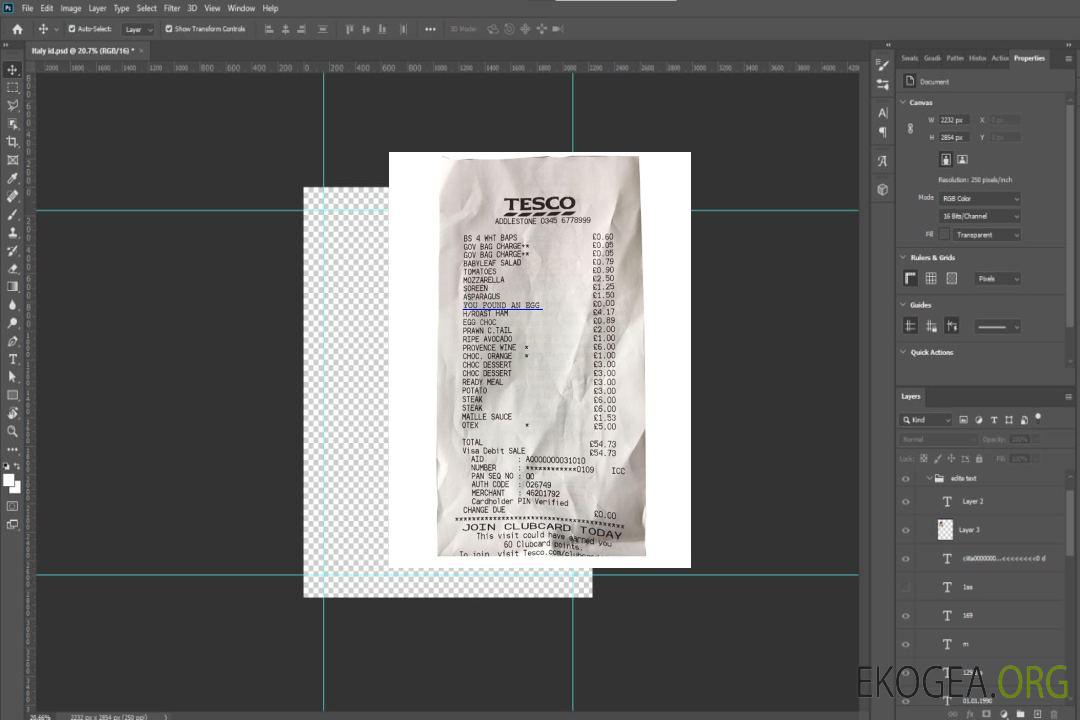Viewport: 1080px width, 720px height.
Task: Select the Brush tool
Action: [12, 214]
